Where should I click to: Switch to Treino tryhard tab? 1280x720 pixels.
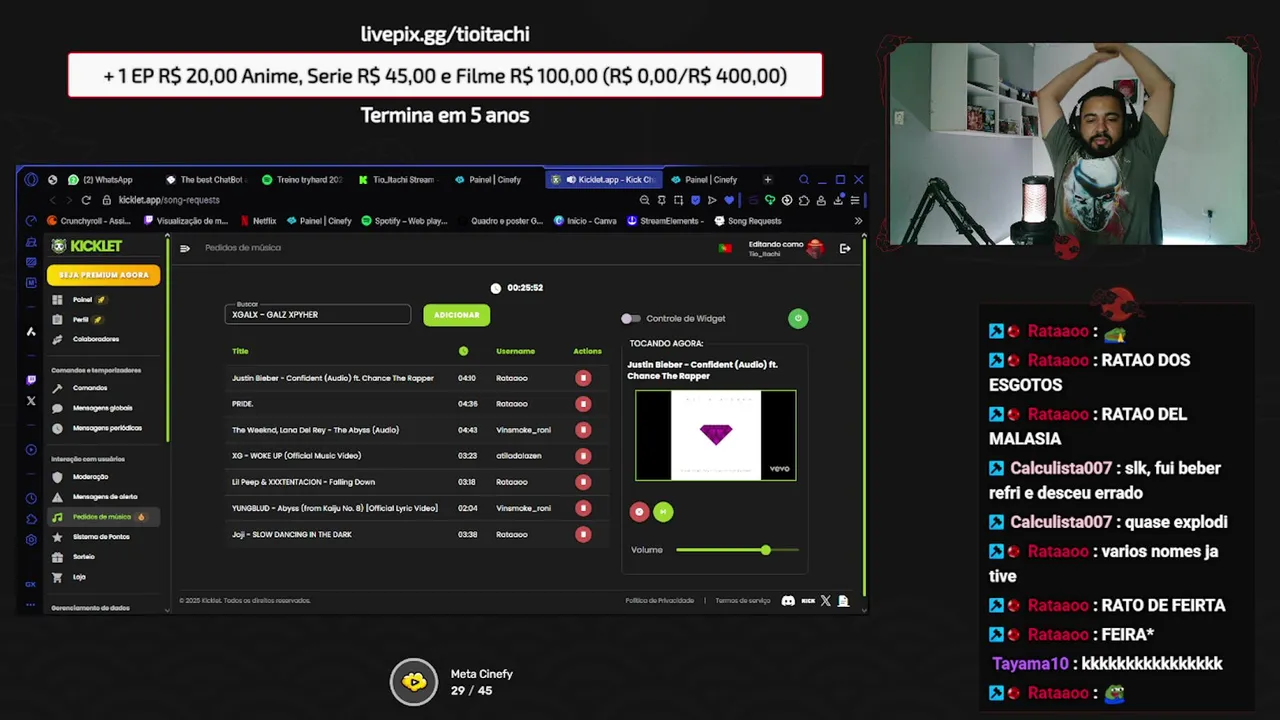(x=302, y=180)
